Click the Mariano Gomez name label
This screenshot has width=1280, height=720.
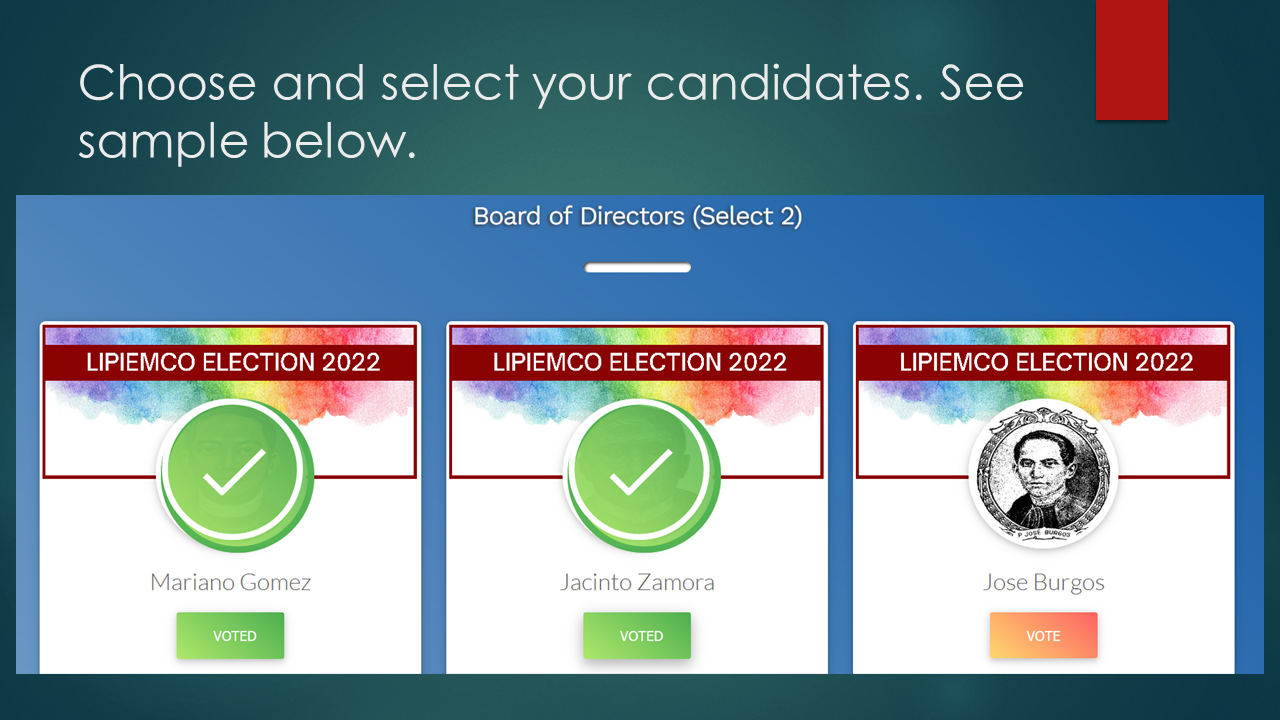tap(231, 582)
